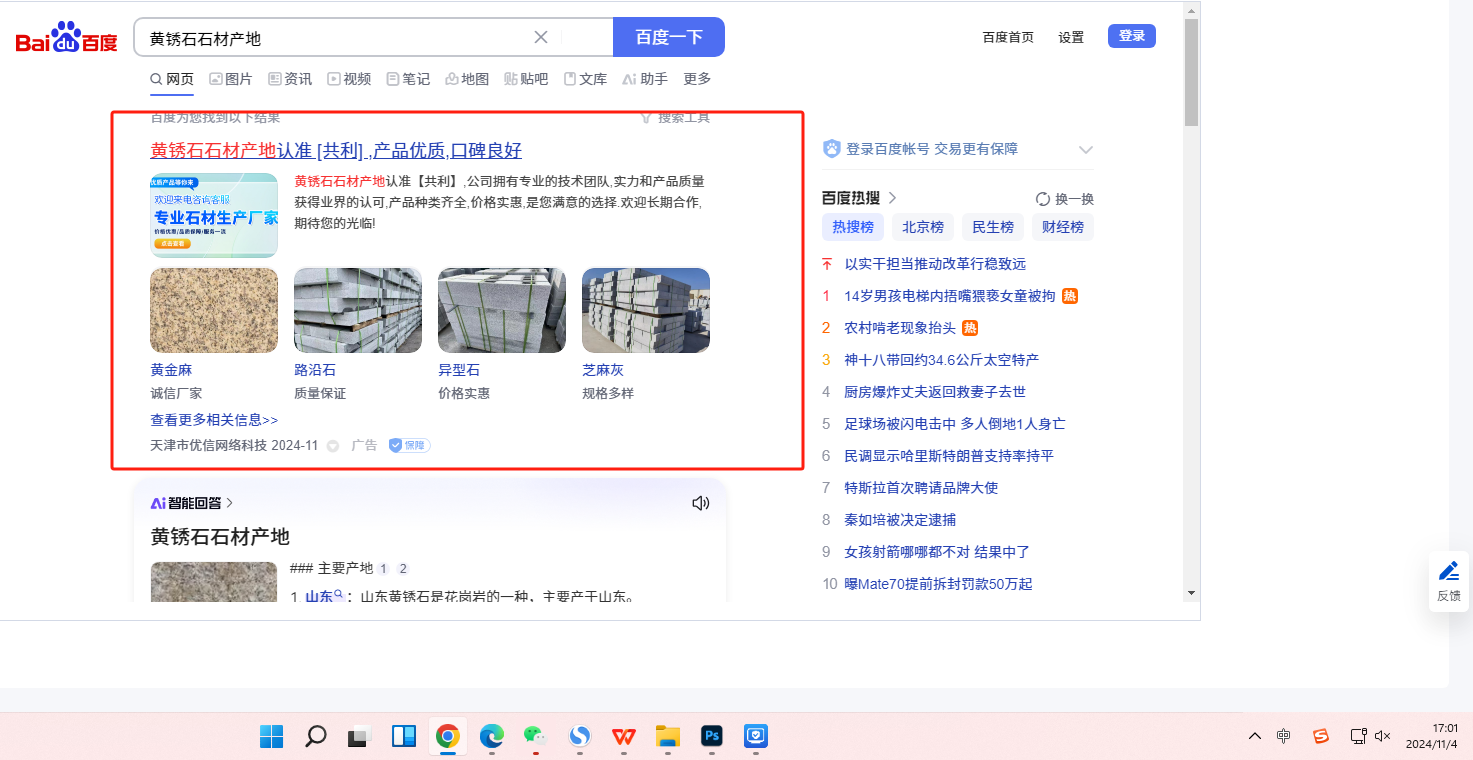The image size is (1473, 760).
Task: Open hot search 神十八带回约34.6公斤太空特产
Action: [942, 360]
